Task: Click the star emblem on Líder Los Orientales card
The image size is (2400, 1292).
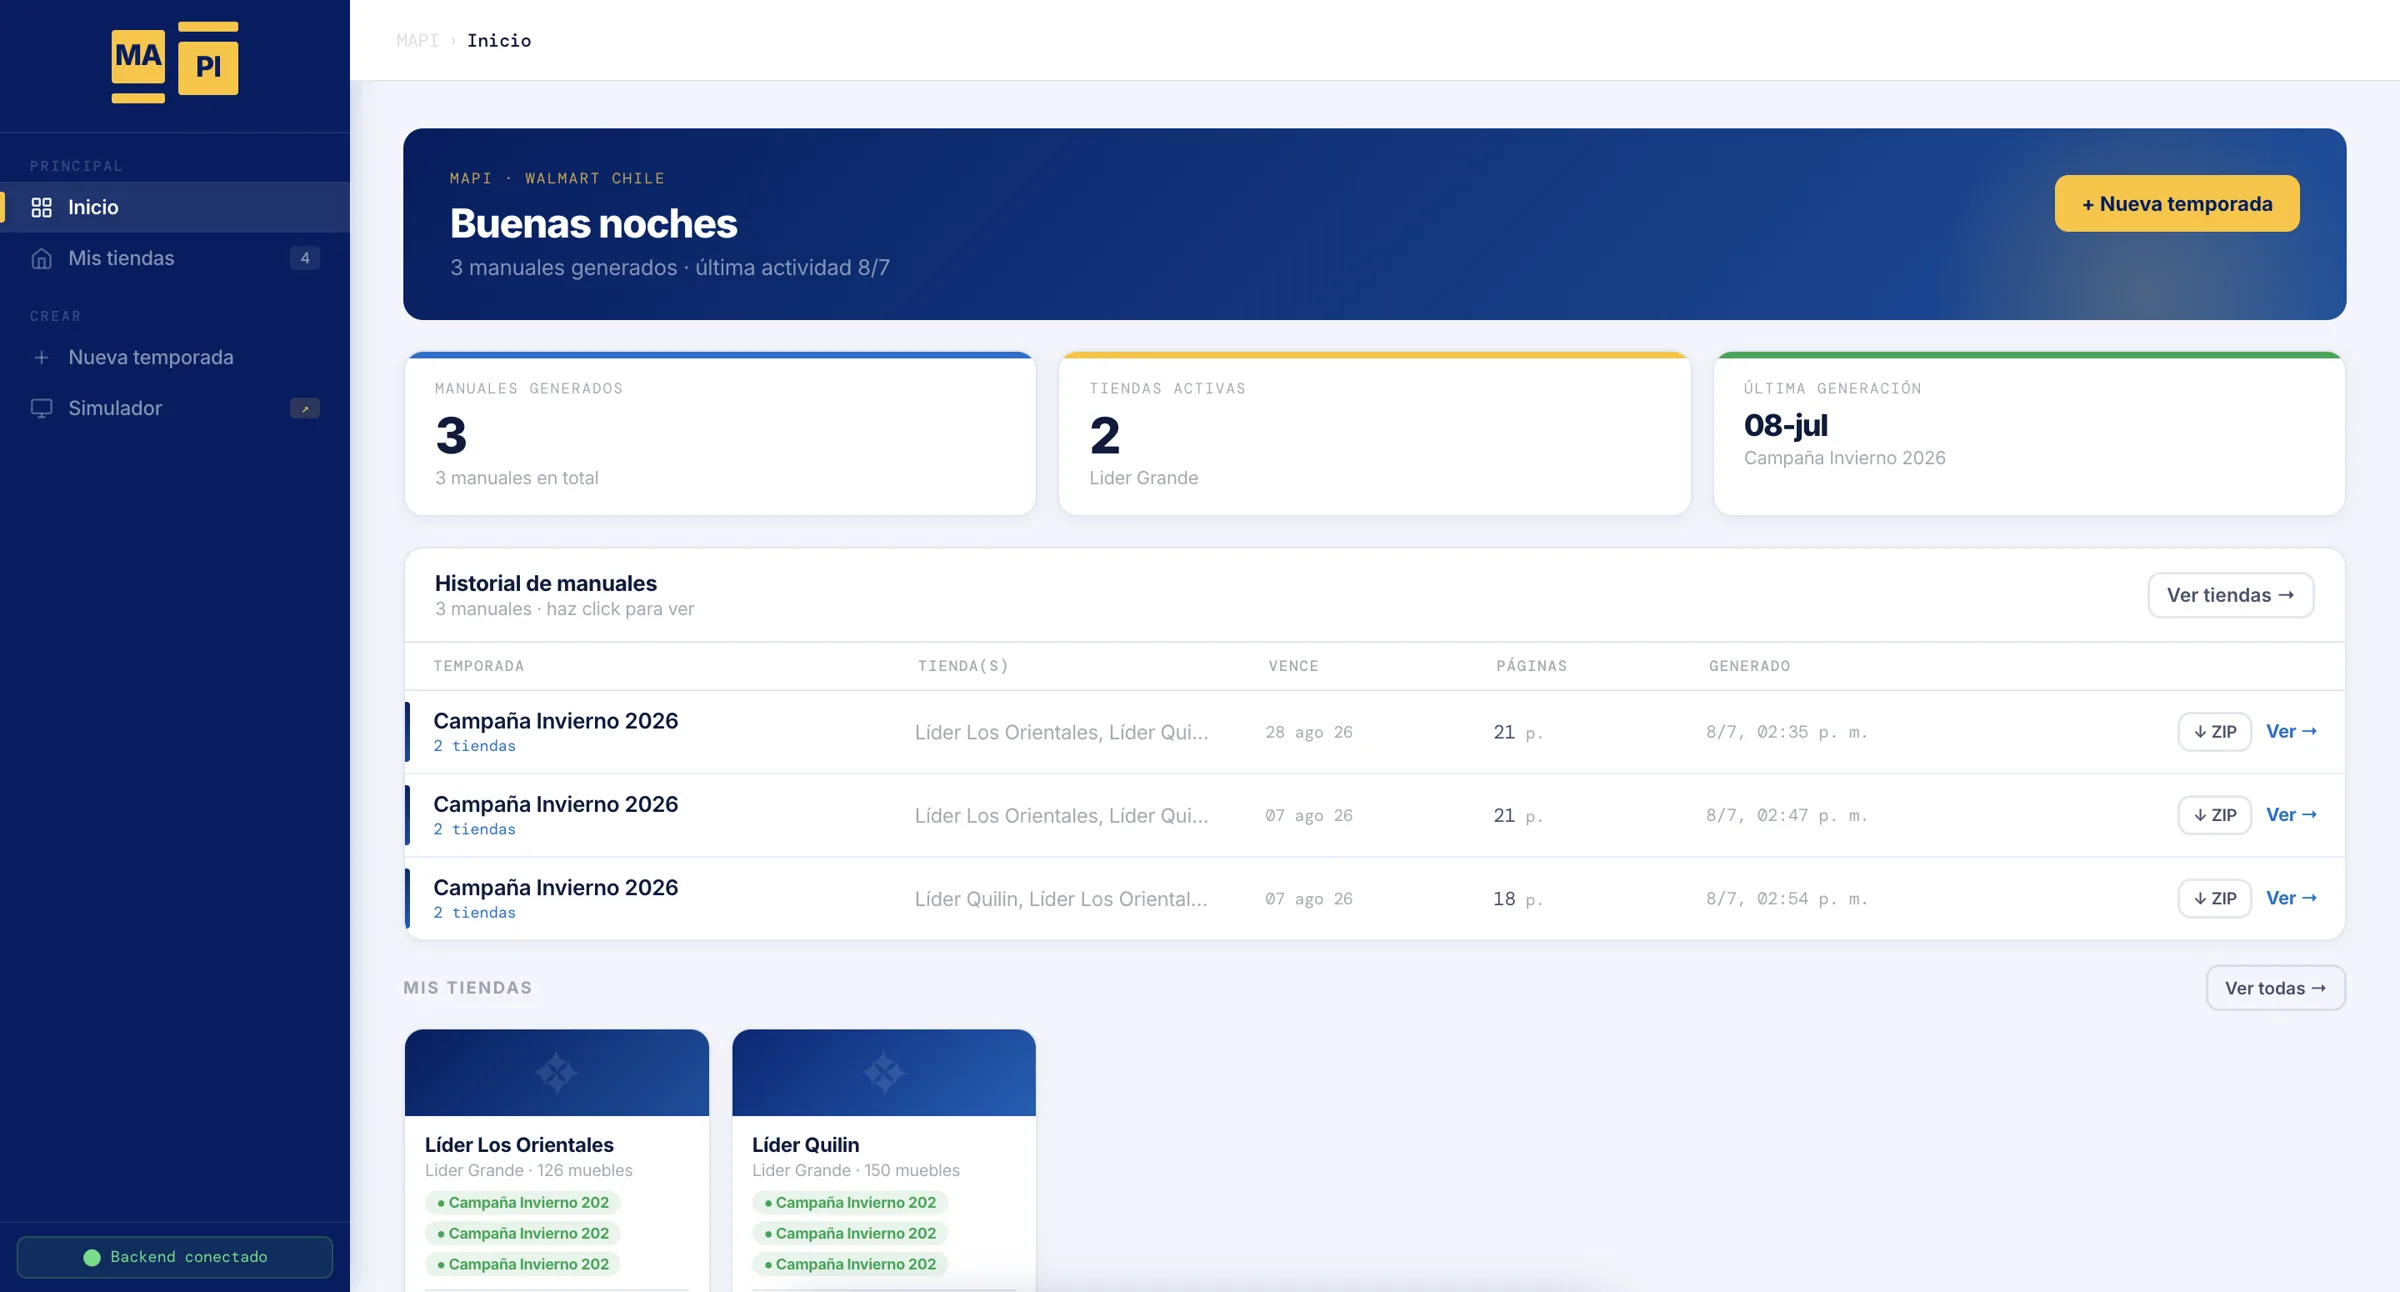Action: (557, 1073)
